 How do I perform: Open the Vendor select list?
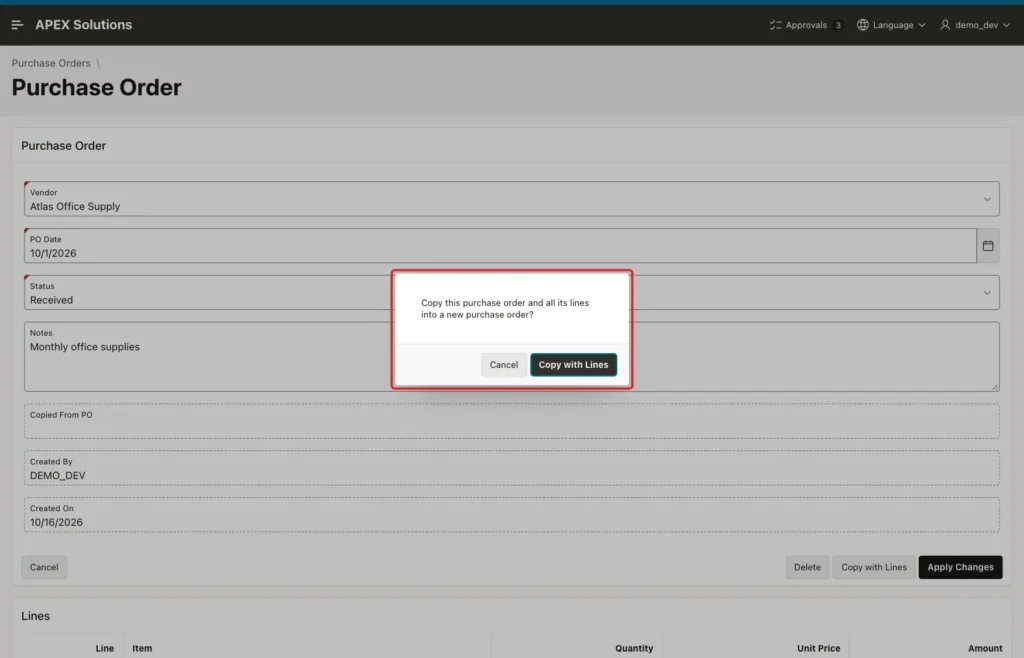click(x=511, y=199)
